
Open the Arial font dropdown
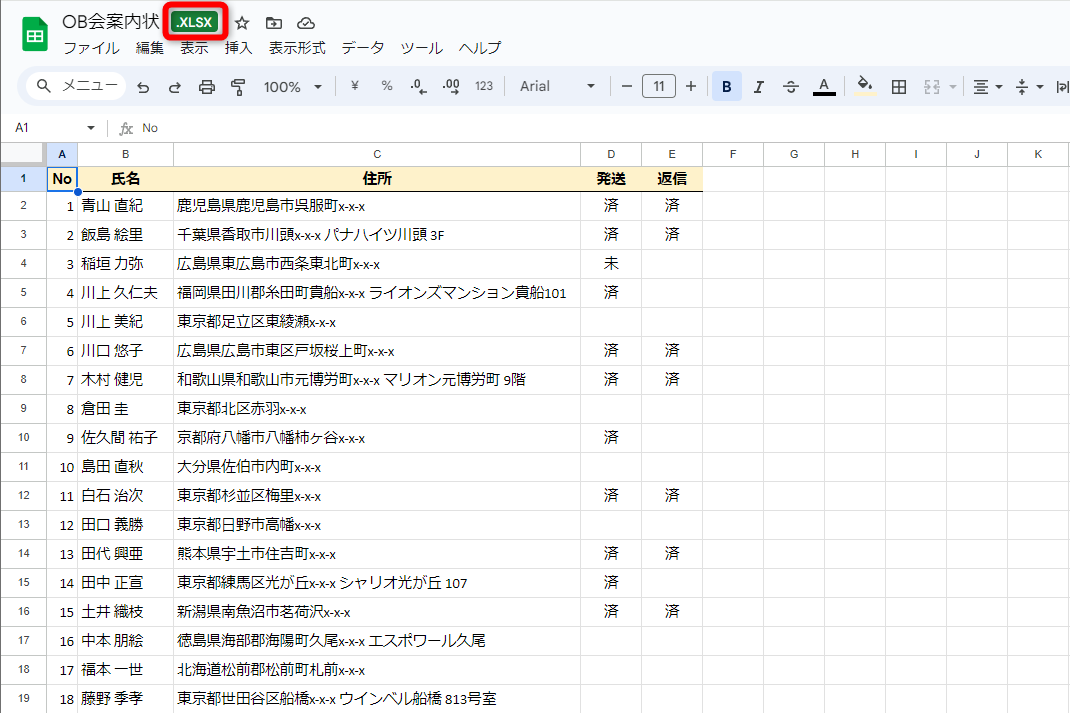(556, 86)
